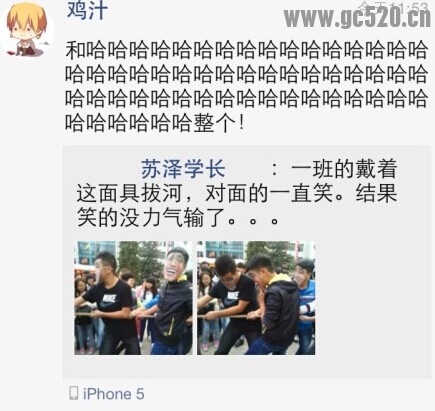Open the grey quoted repost card
This screenshot has height=411, width=435.
(247, 262)
